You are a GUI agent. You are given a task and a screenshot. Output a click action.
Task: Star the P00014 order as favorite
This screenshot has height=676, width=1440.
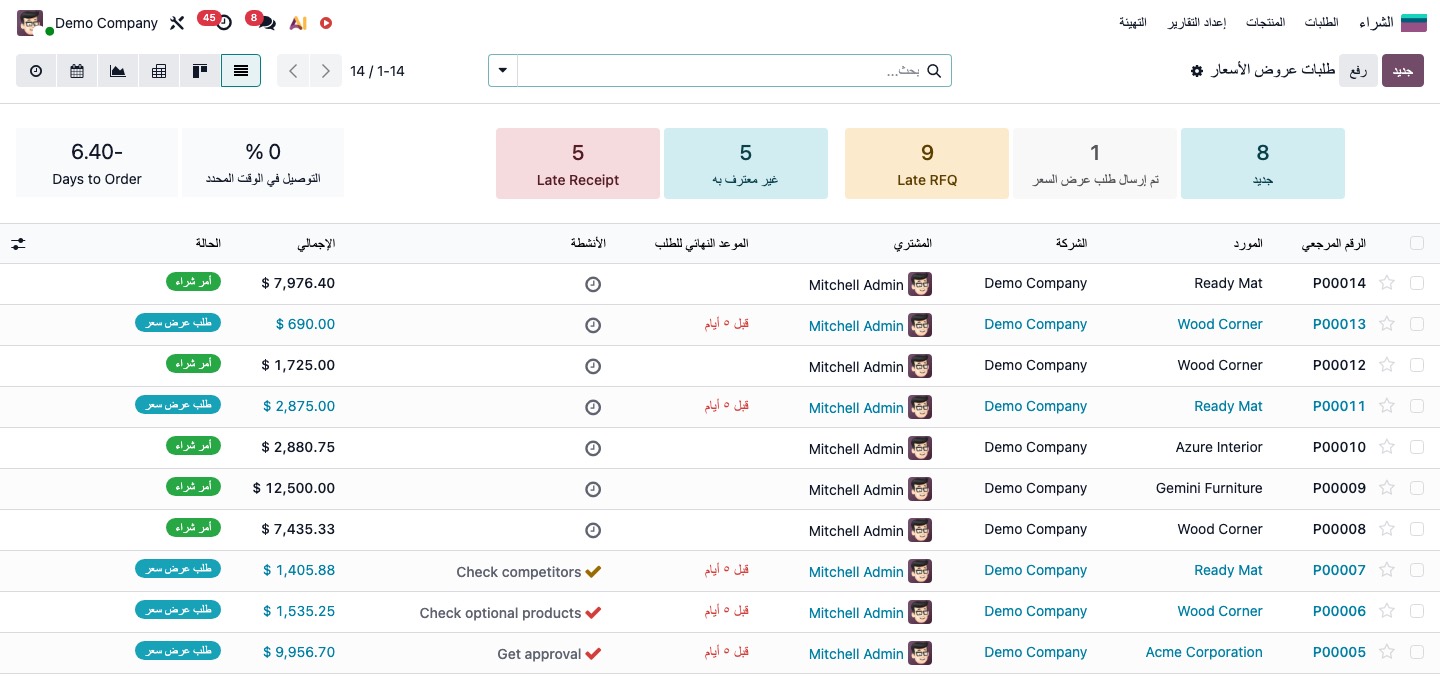click(1387, 283)
